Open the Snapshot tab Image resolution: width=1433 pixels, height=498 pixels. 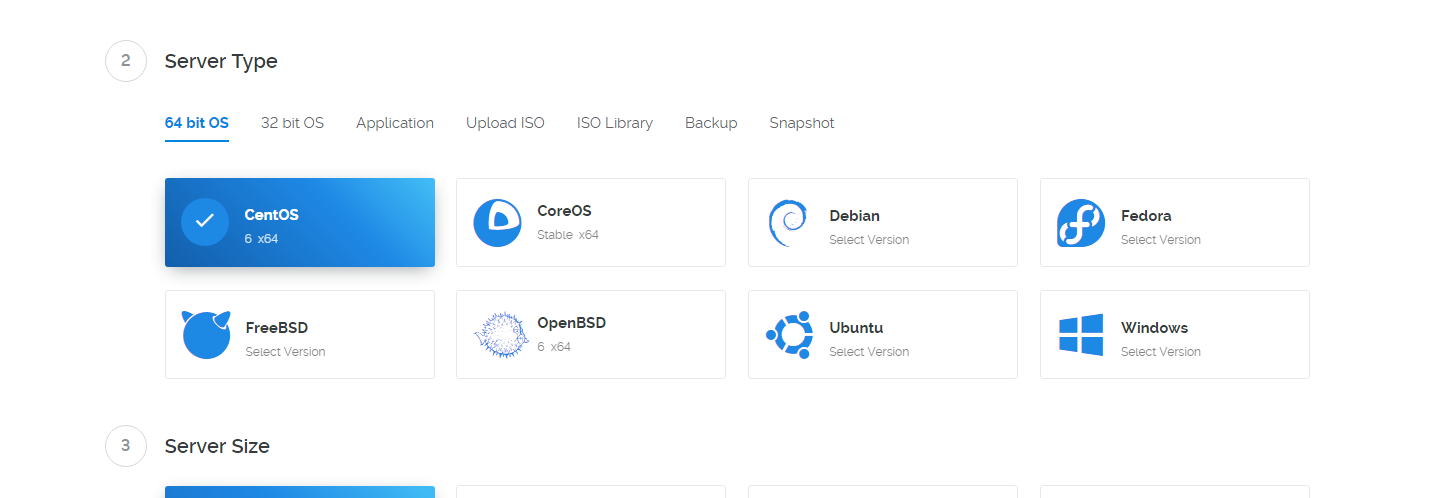pos(802,123)
